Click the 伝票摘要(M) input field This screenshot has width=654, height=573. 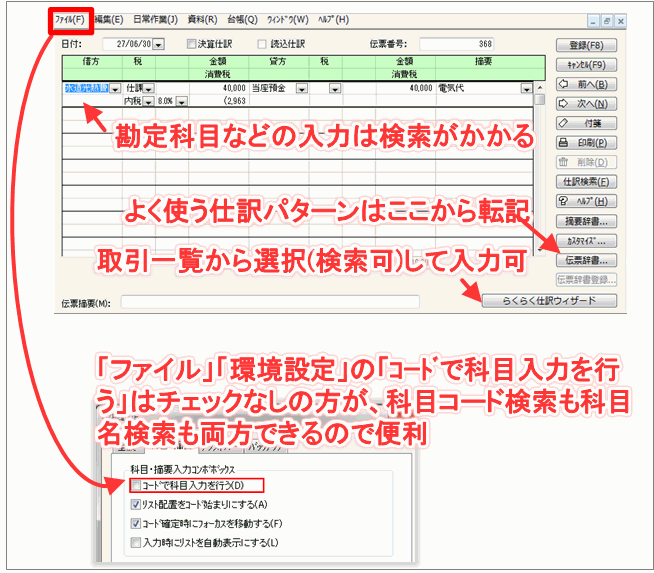coord(270,302)
